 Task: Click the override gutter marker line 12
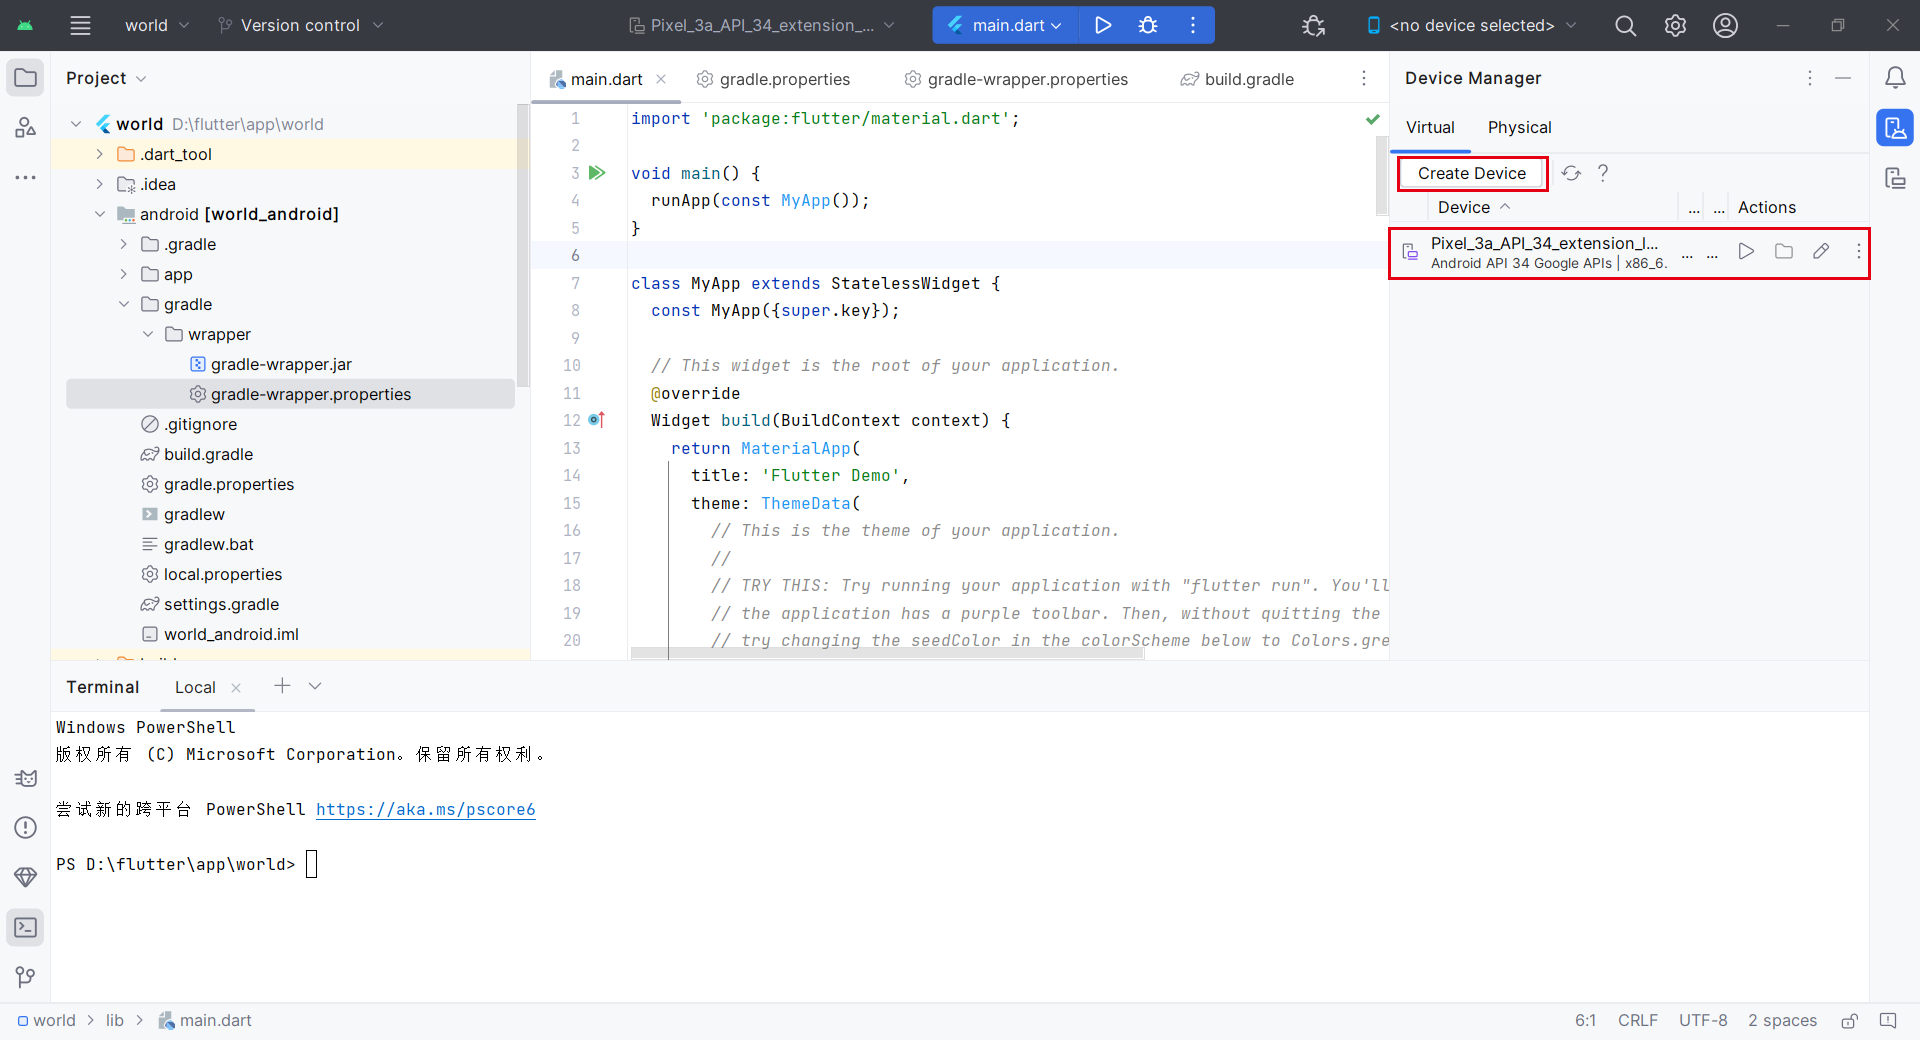click(597, 420)
